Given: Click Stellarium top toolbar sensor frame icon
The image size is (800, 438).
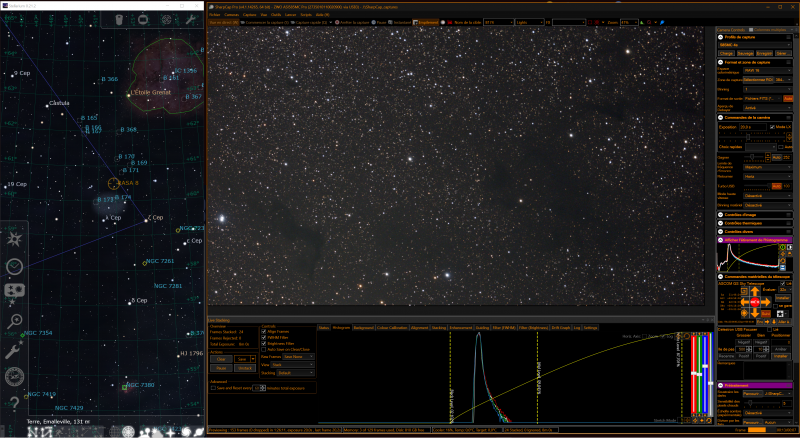Looking at the screenshot, I should 143,20.
